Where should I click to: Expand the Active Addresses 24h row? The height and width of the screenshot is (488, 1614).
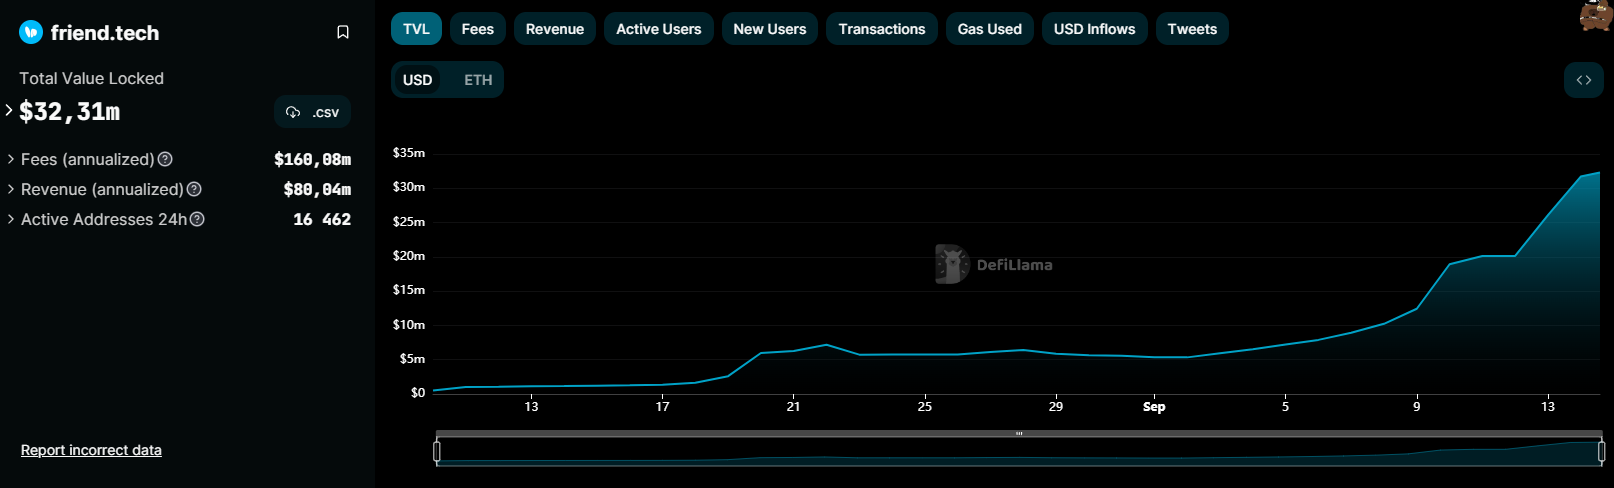click(11, 219)
